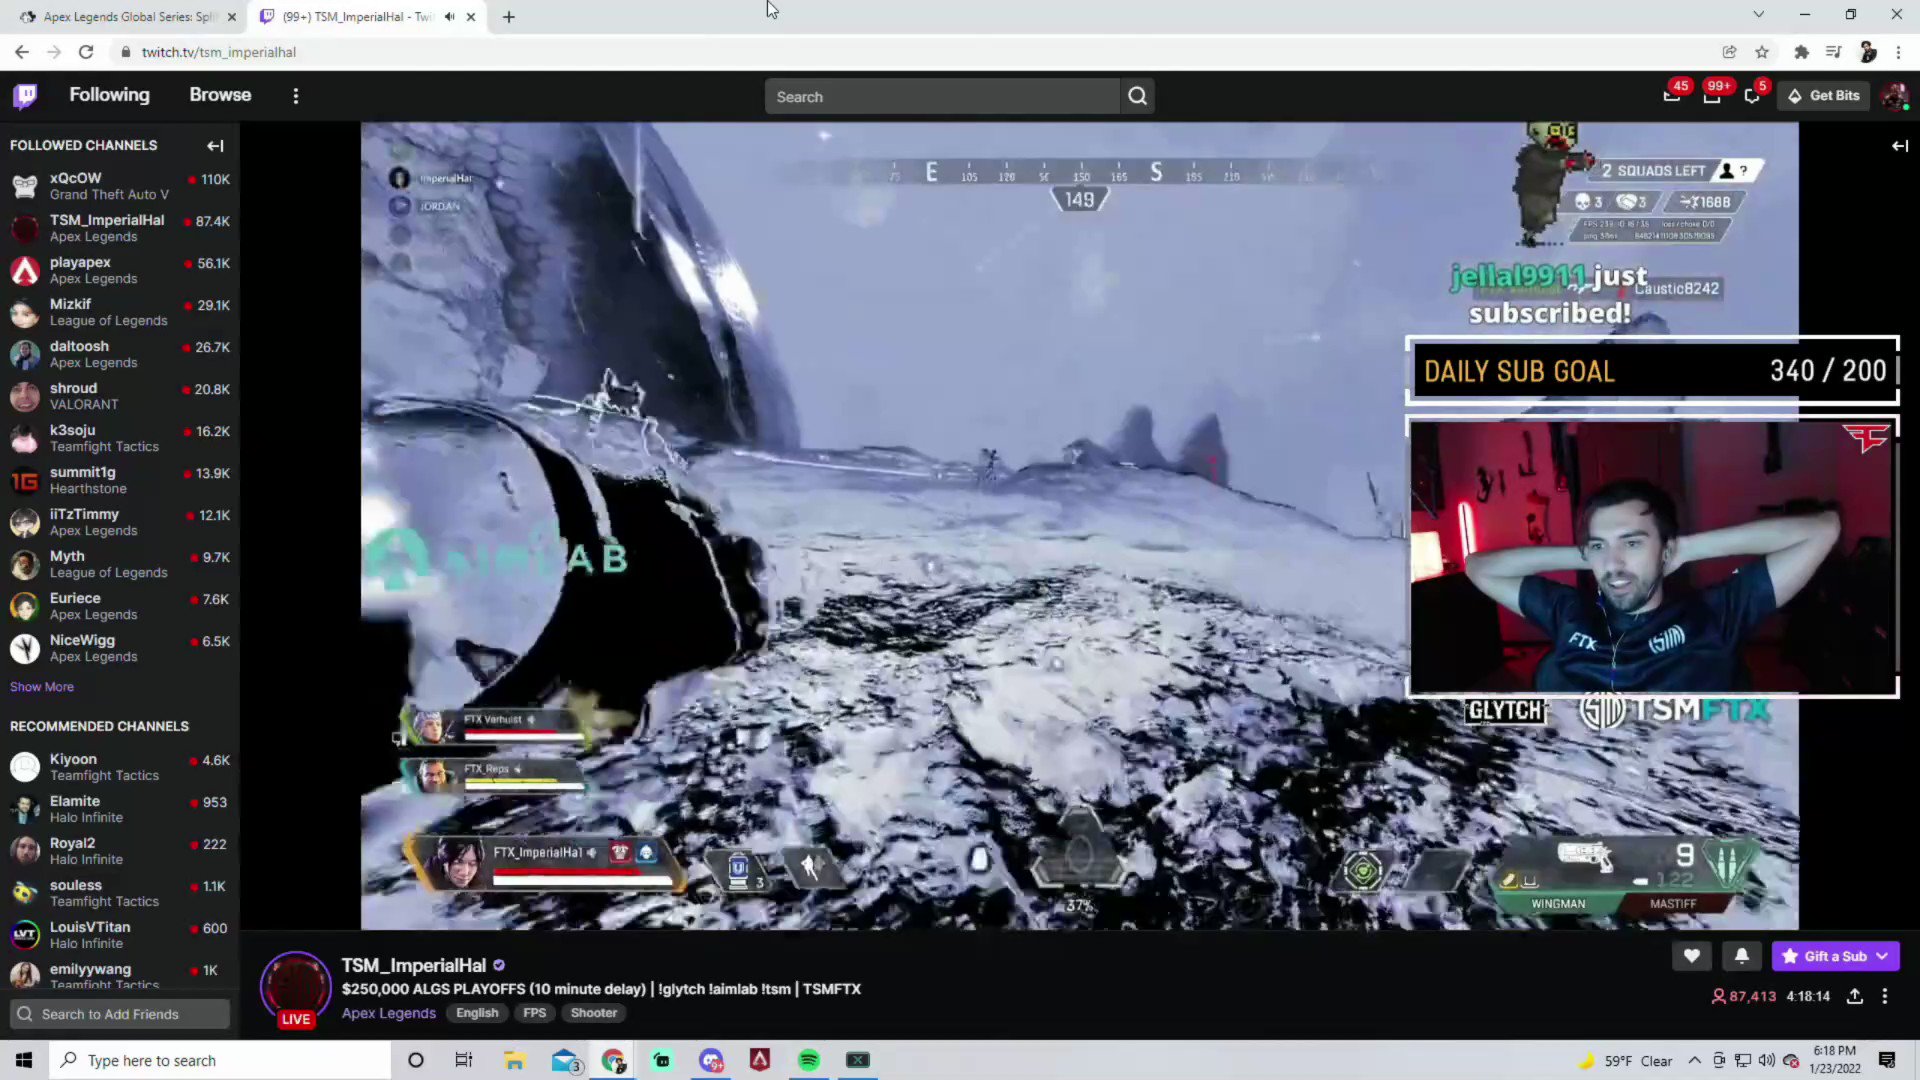Focus the Twitch search field

click(942, 97)
